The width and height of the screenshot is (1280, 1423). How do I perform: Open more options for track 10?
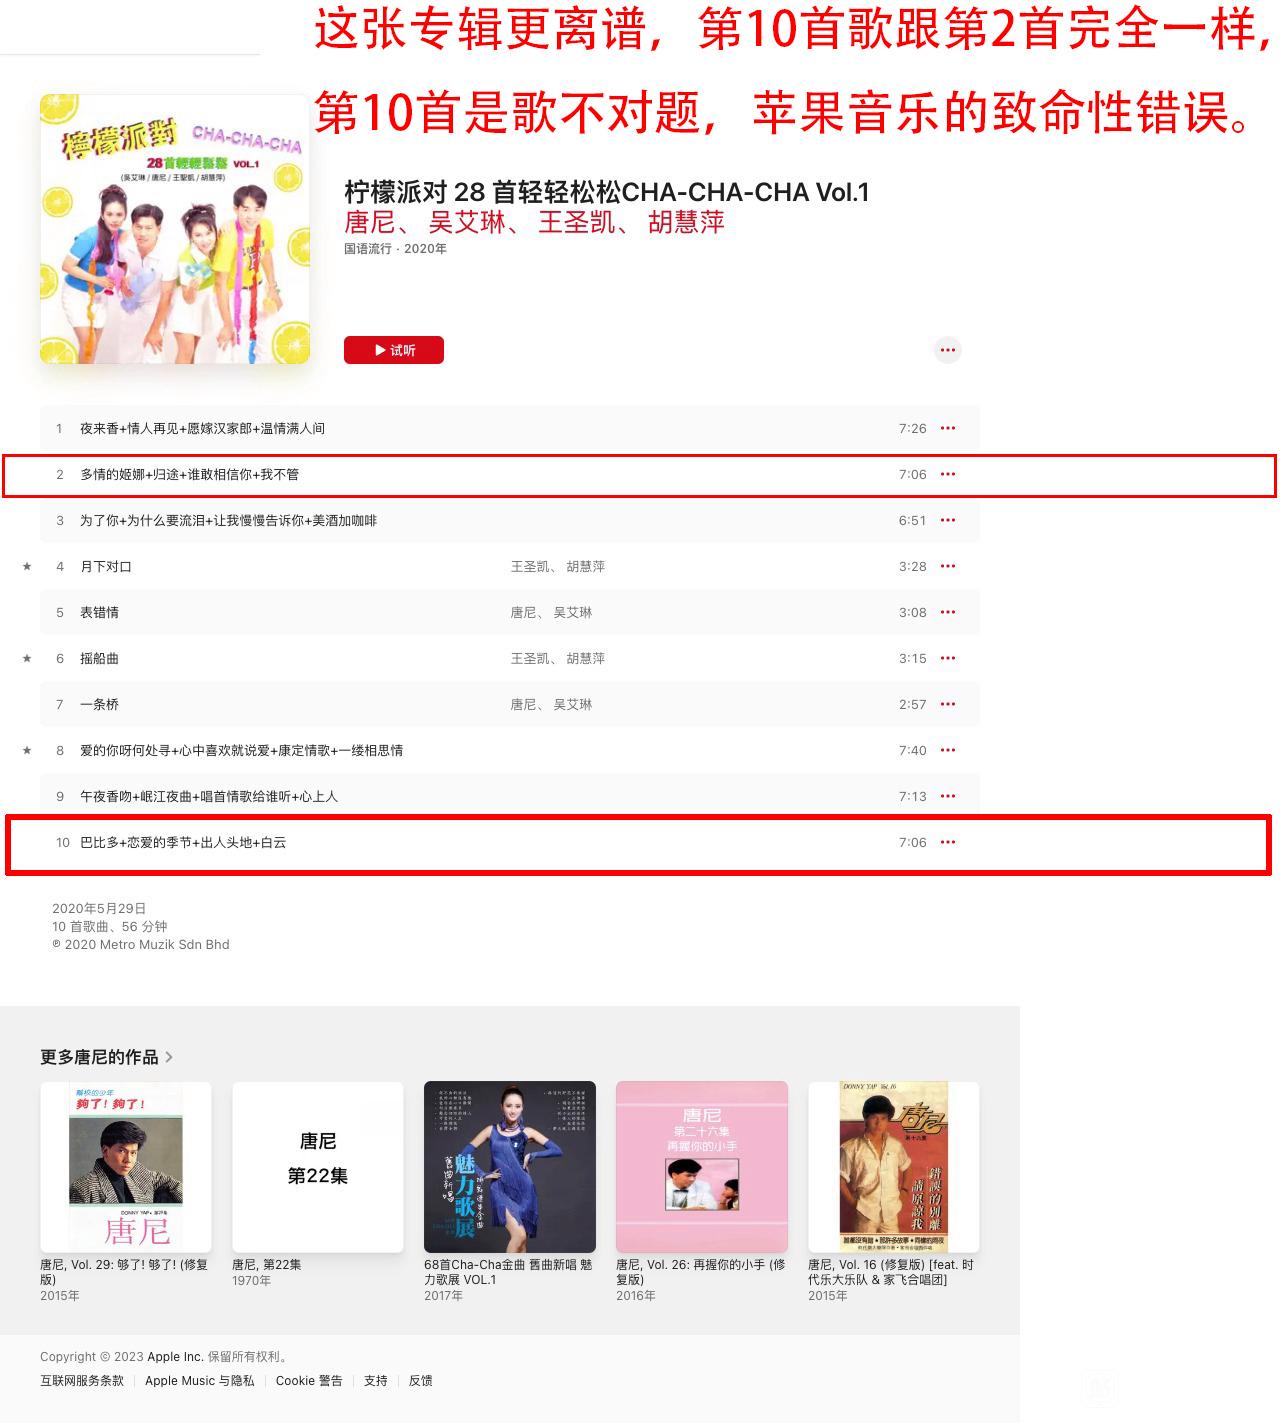pyautogui.click(x=948, y=842)
